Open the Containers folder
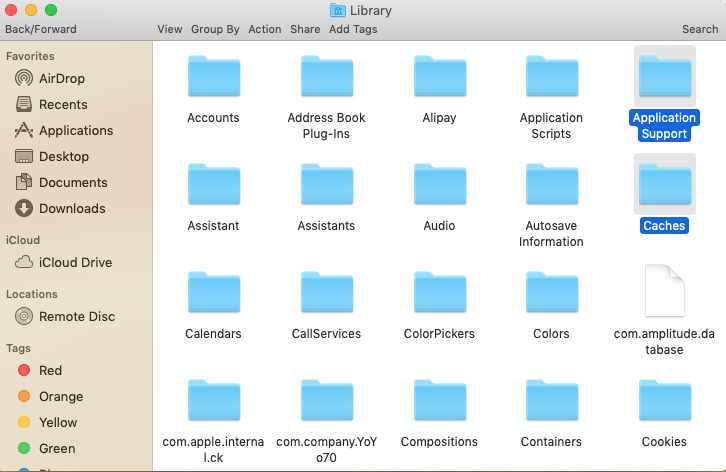This screenshot has height=472, width=726. click(551, 400)
